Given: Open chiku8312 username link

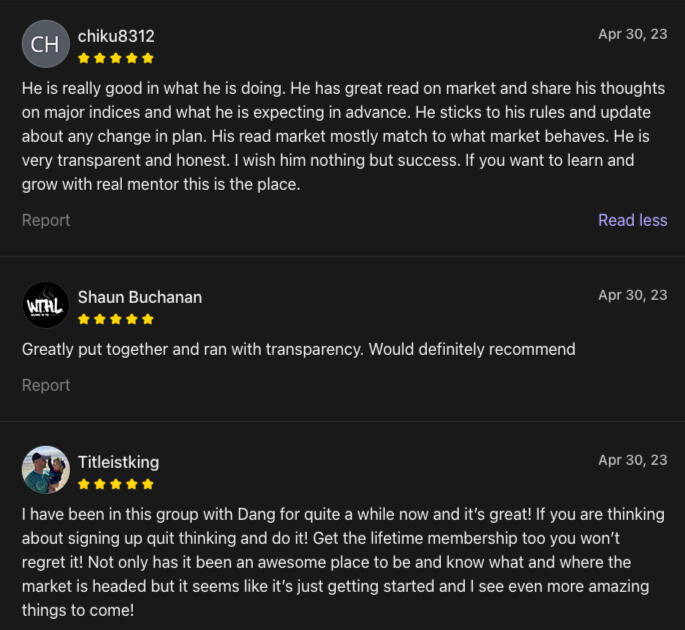Looking at the screenshot, I should pyautogui.click(x=116, y=36).
